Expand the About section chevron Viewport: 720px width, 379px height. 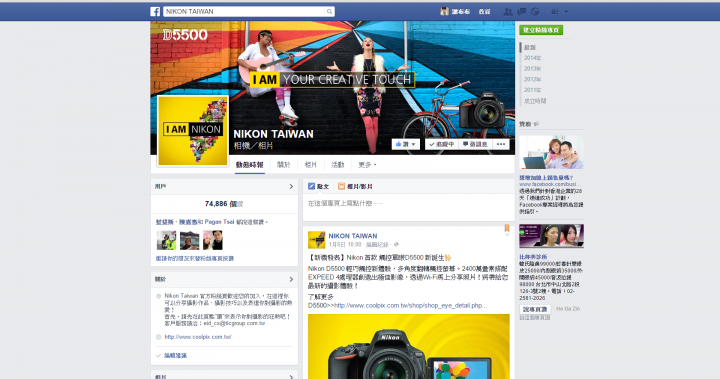291,279
